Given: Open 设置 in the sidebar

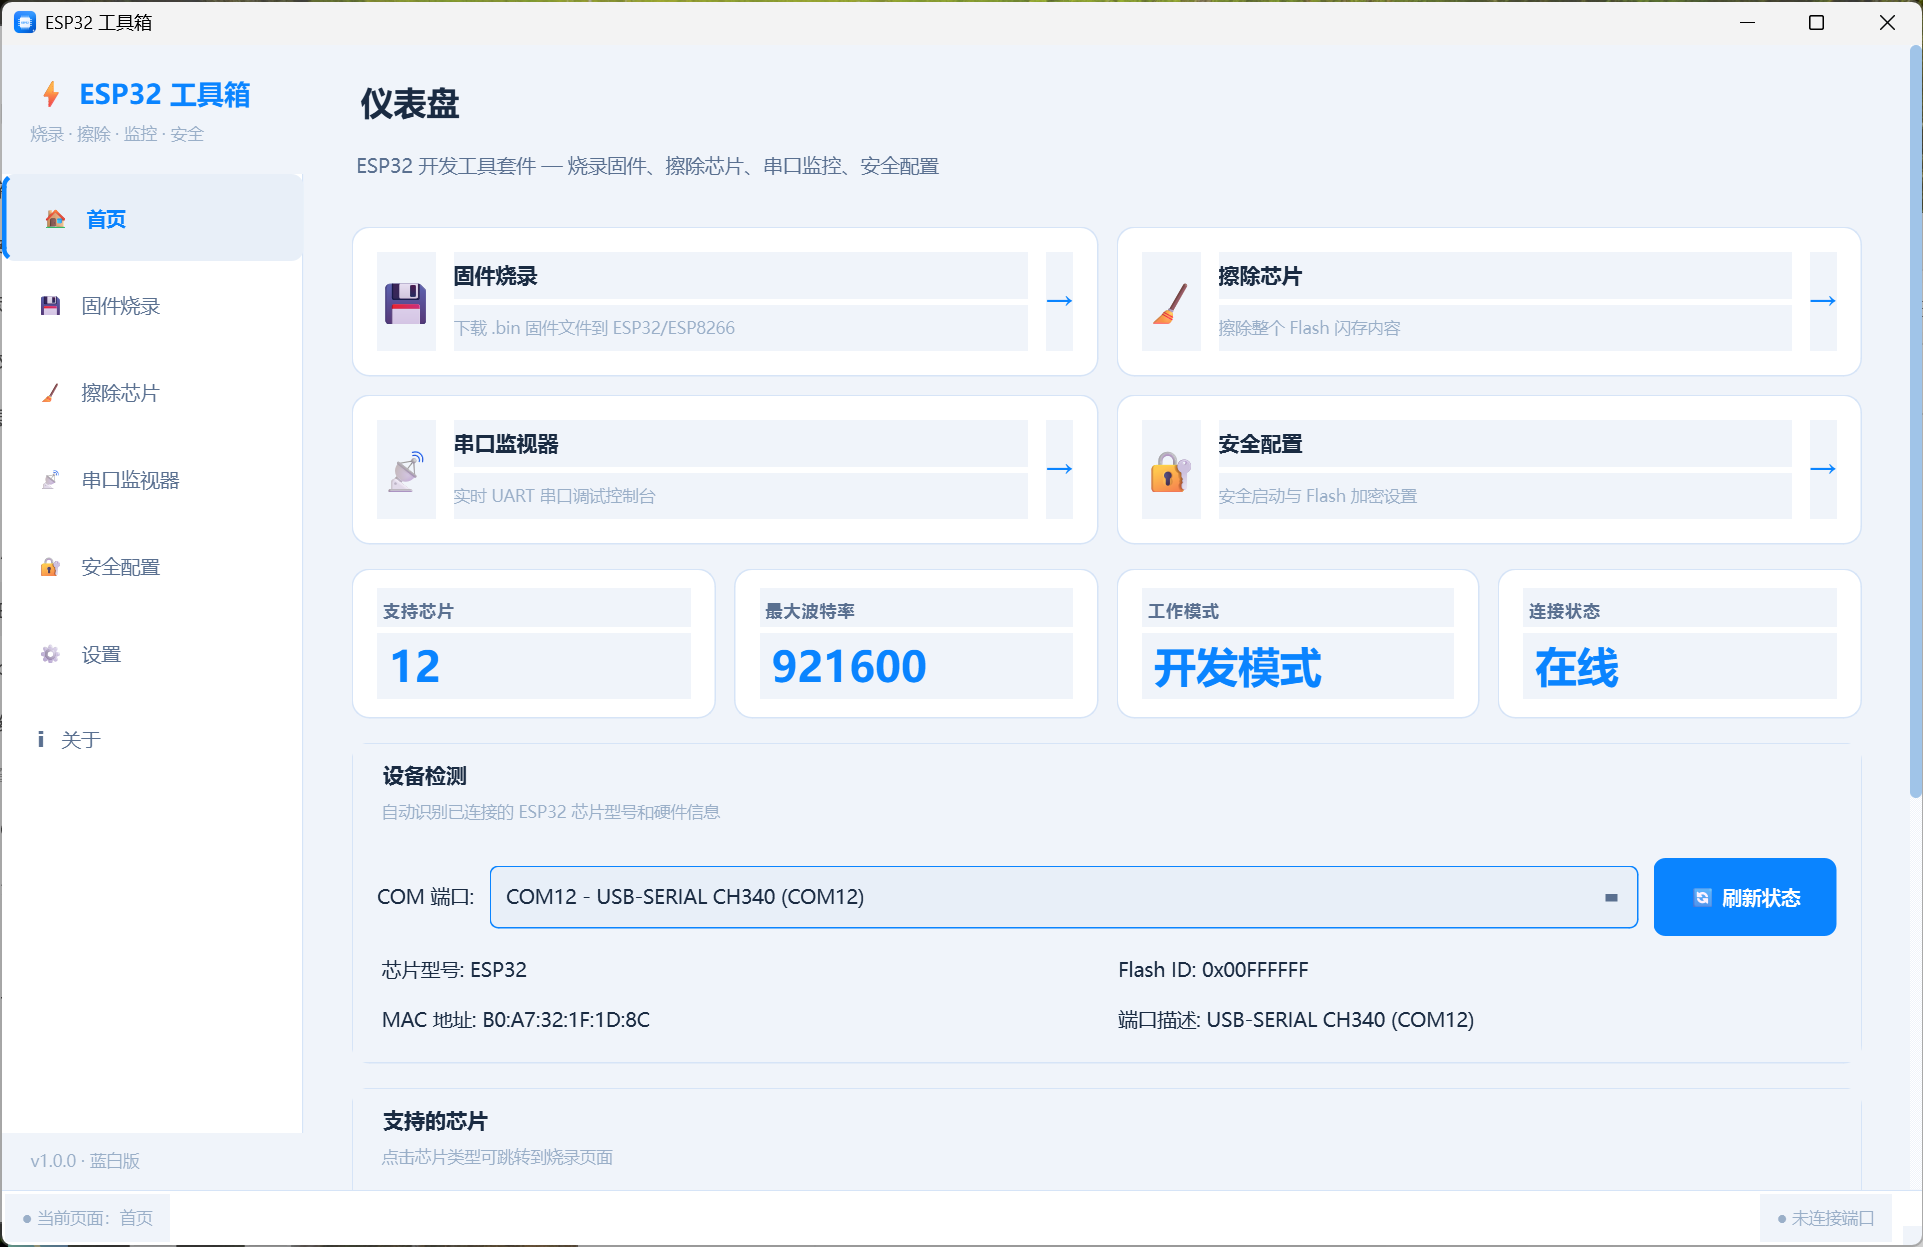Looking at the screenshot, I should [153, 654].
